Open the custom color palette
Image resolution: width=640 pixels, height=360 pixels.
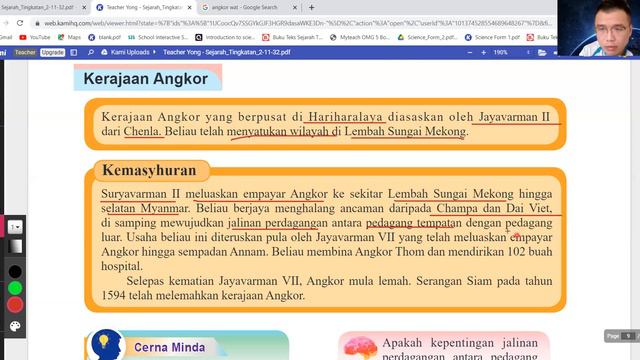15,326
